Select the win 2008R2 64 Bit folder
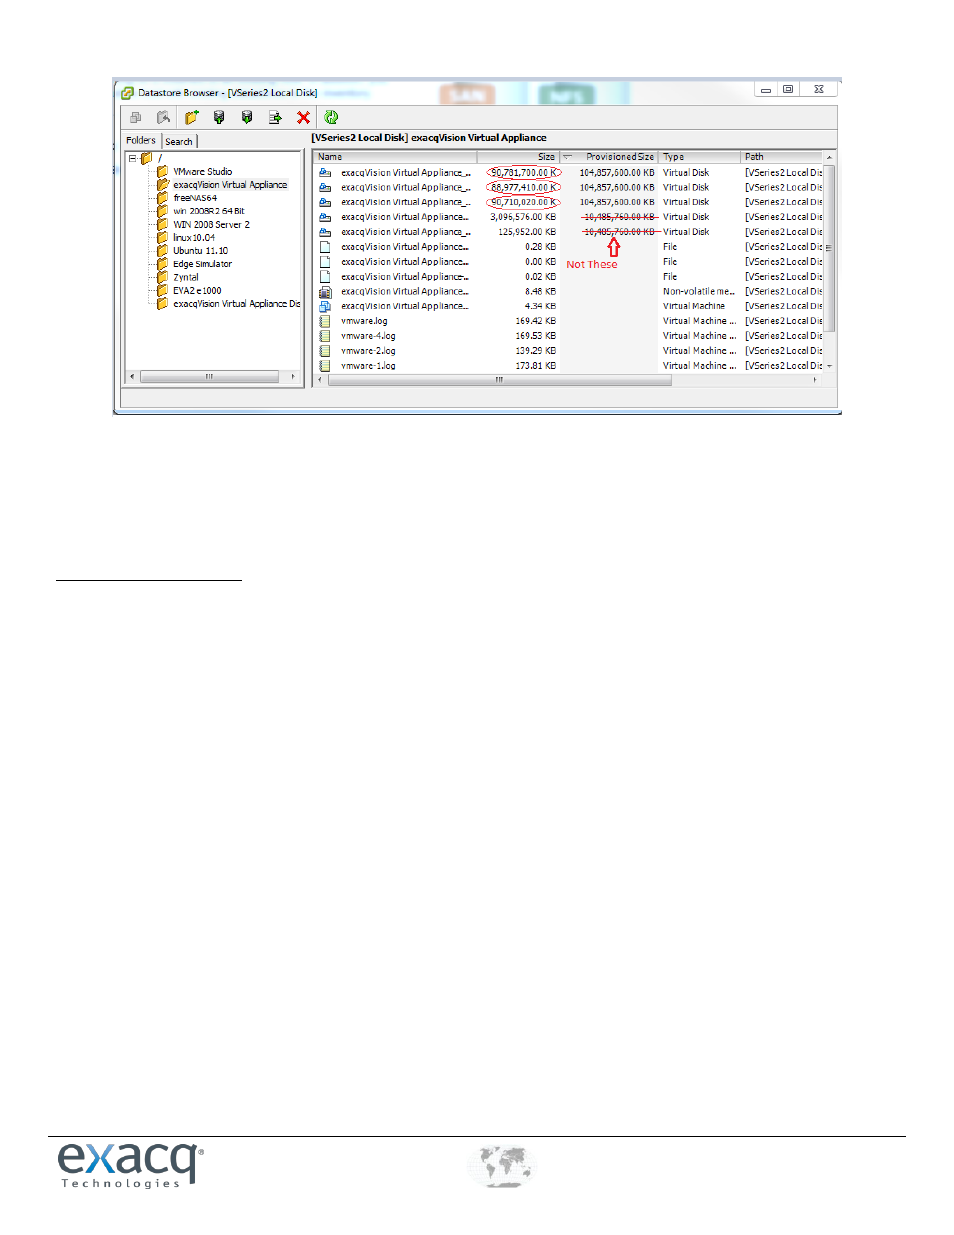The height and width of the screenshot is (1235, 954). coord(209,211)
